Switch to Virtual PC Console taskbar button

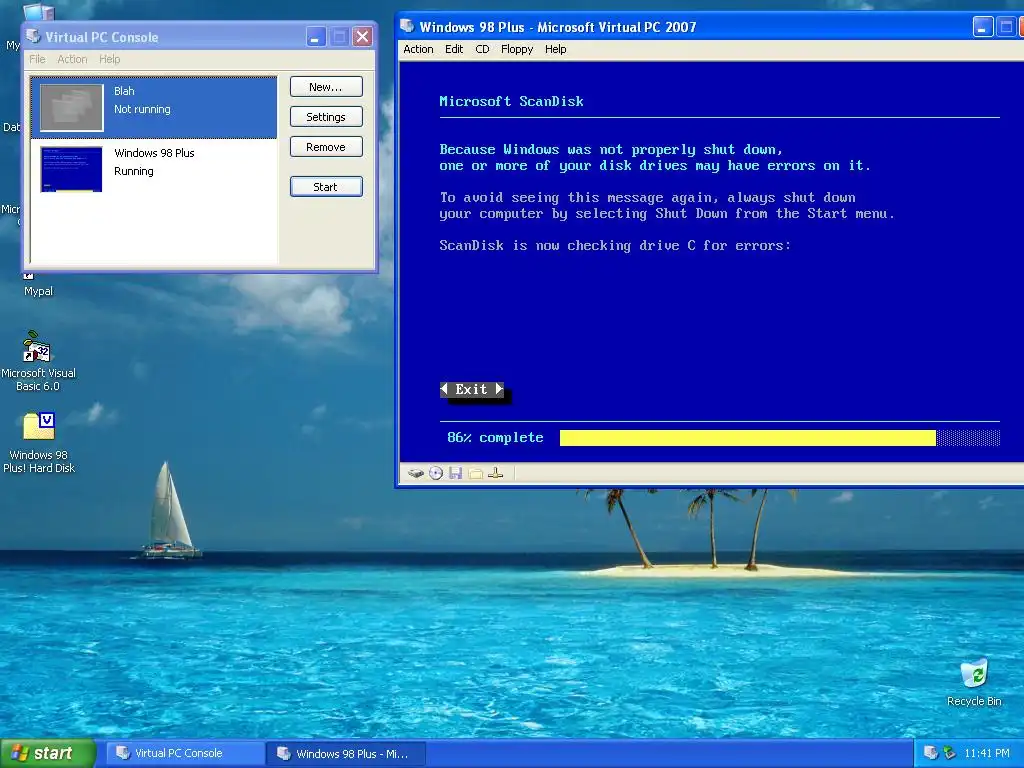point(184,753)
